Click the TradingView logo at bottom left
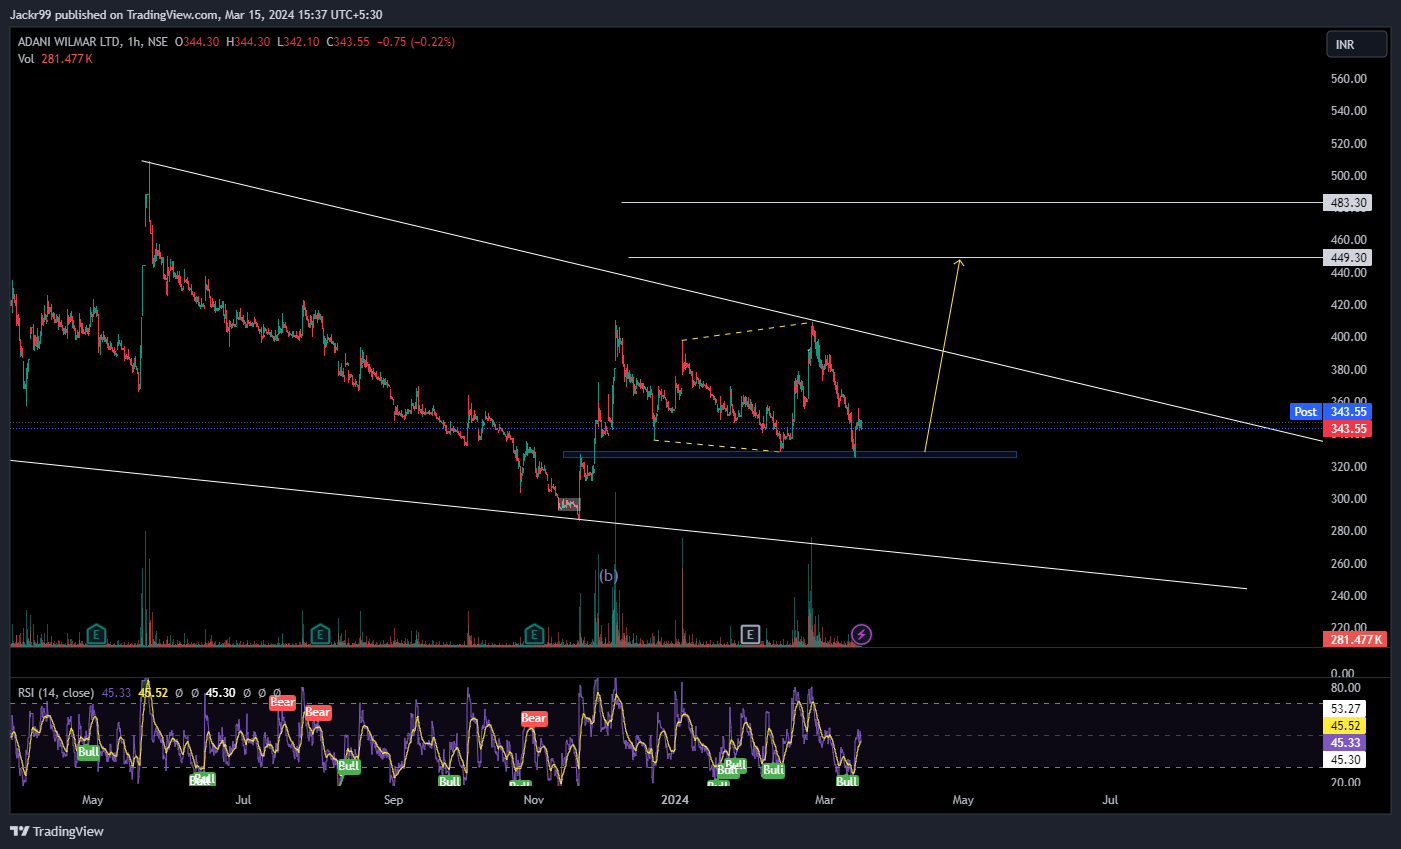The image size is (1401, 849). click(57, 831)
